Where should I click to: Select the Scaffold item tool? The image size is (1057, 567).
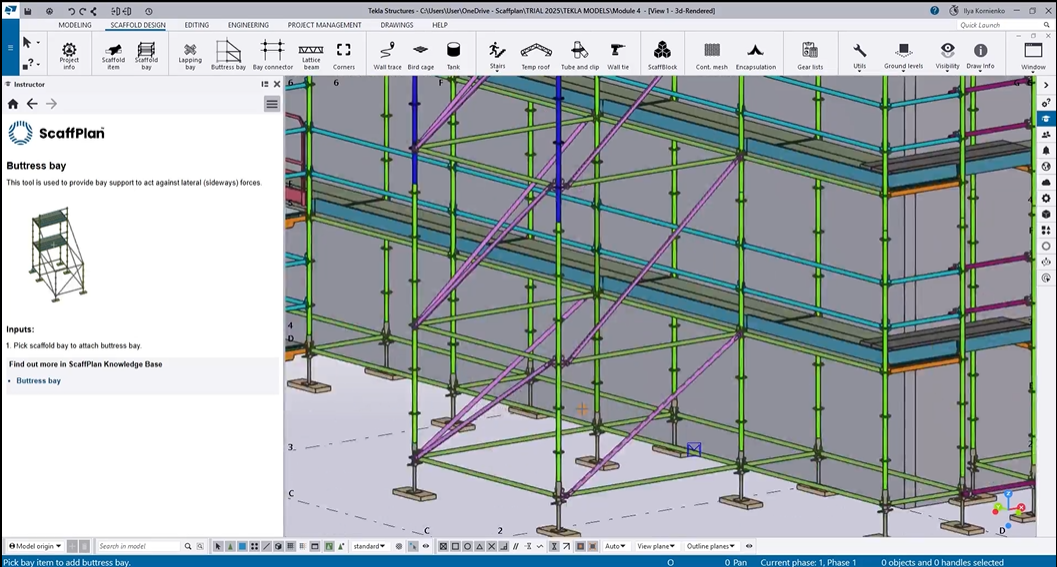[x=113, y=55]
